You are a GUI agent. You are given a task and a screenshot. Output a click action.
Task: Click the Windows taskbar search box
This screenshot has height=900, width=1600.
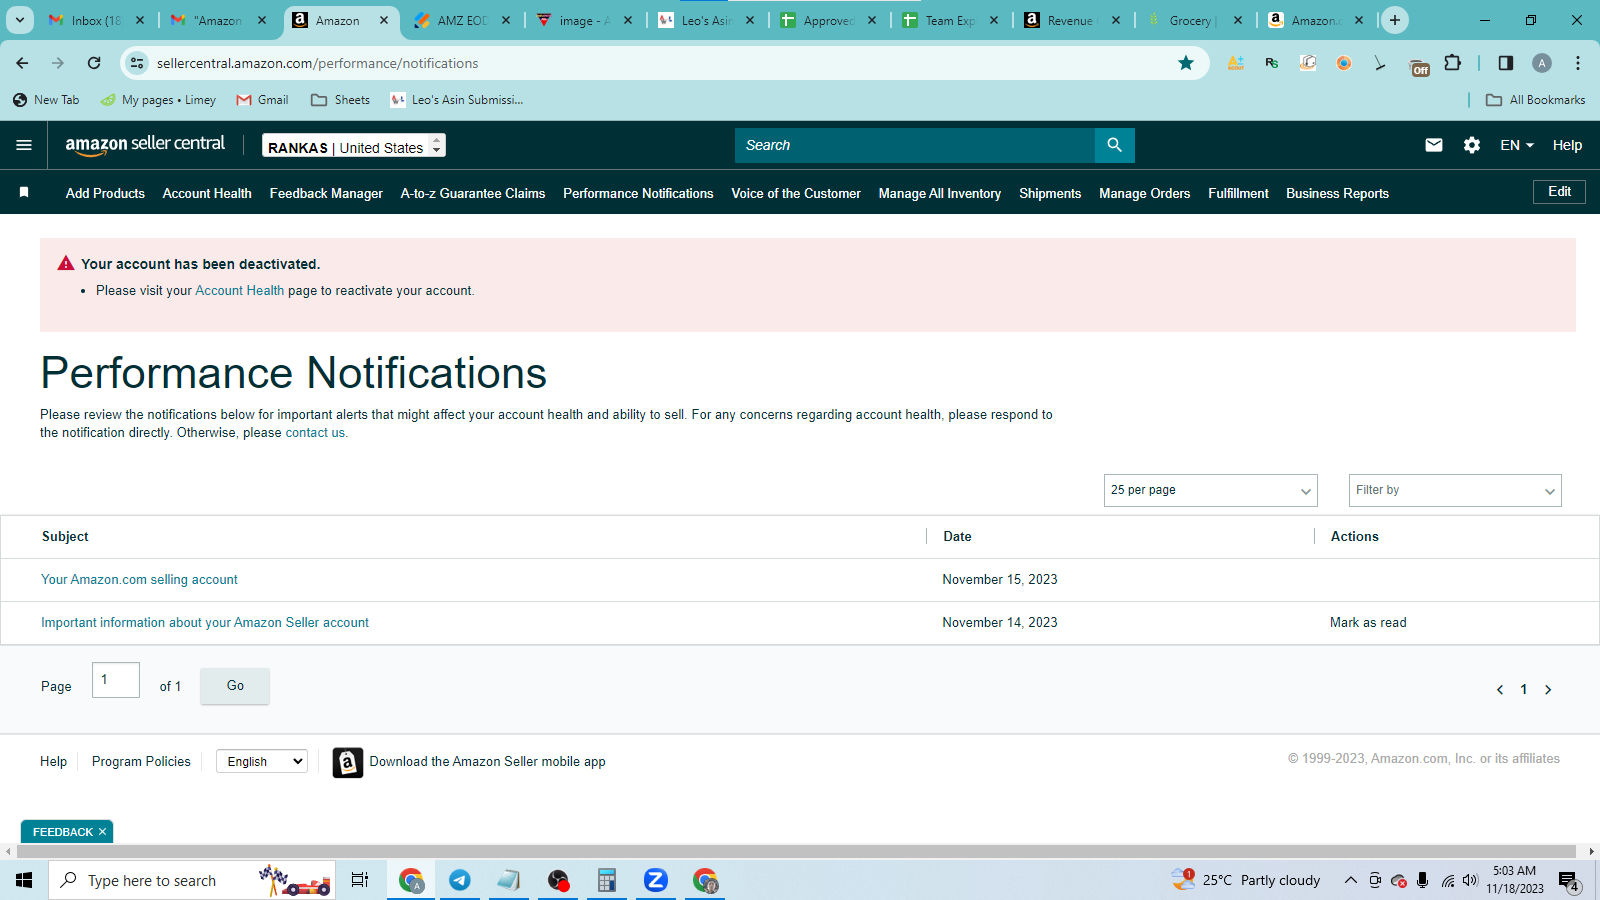192,880
